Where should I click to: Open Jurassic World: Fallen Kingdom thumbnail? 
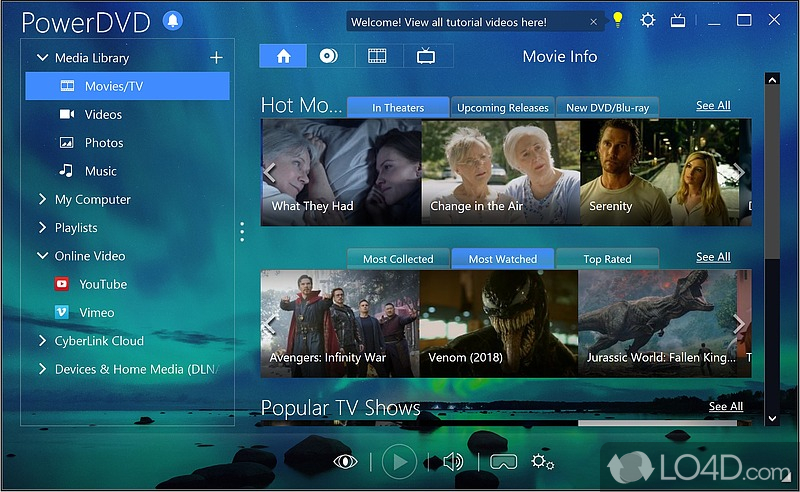(657, 324)
